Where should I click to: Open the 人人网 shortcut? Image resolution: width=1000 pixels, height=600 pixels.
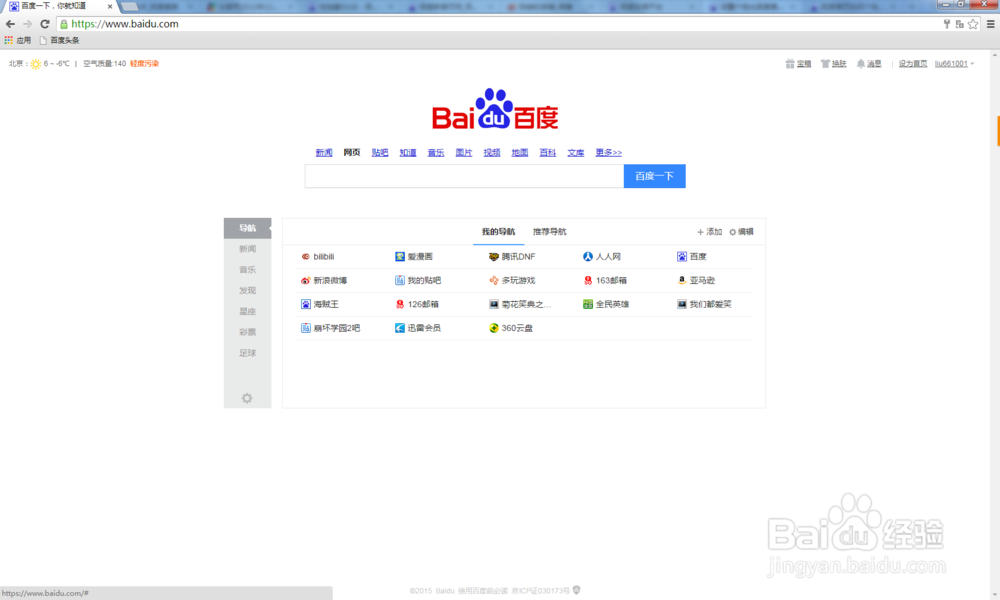coord(601,256)
